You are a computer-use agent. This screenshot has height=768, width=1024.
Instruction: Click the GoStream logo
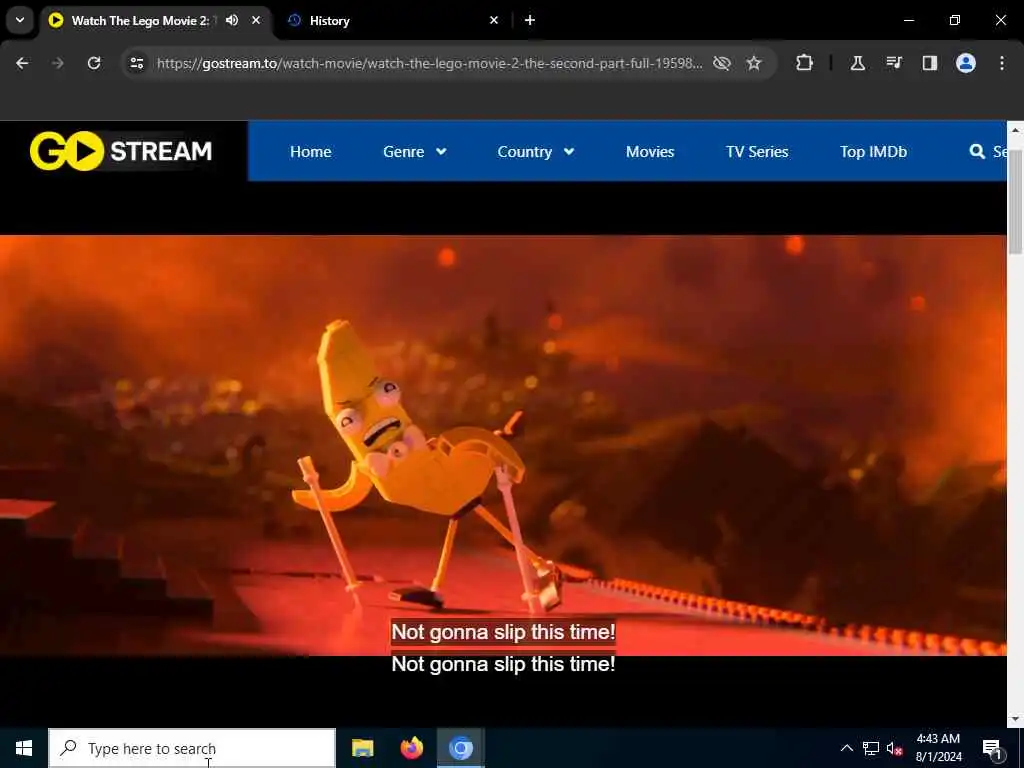coord(121,151)
